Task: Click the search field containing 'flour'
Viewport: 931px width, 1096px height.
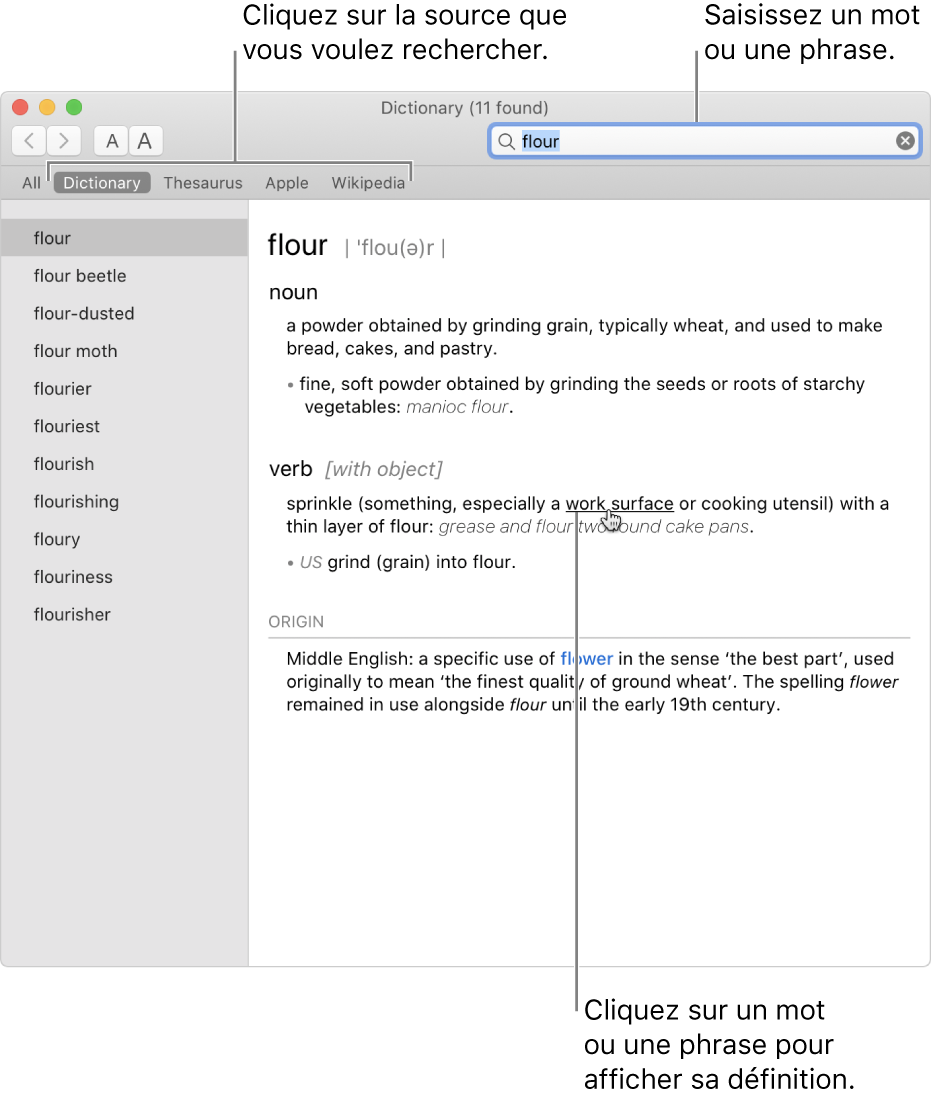Action: pos(705,141)
